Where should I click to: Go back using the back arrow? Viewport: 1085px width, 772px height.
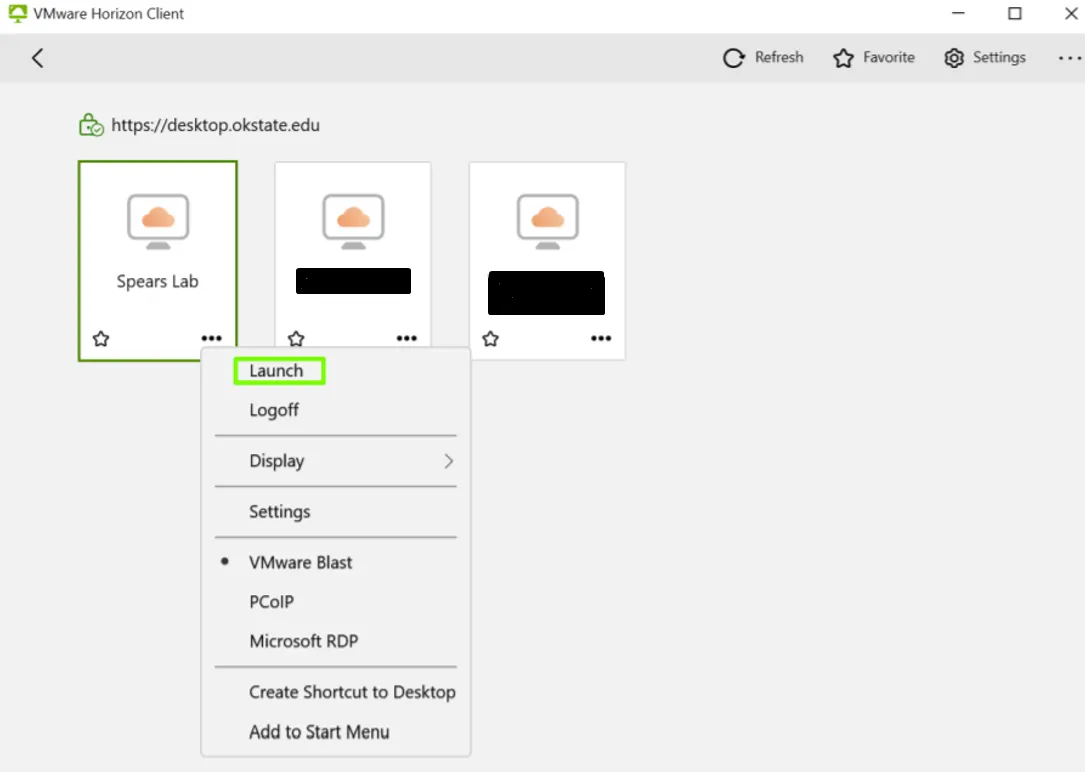38,58
